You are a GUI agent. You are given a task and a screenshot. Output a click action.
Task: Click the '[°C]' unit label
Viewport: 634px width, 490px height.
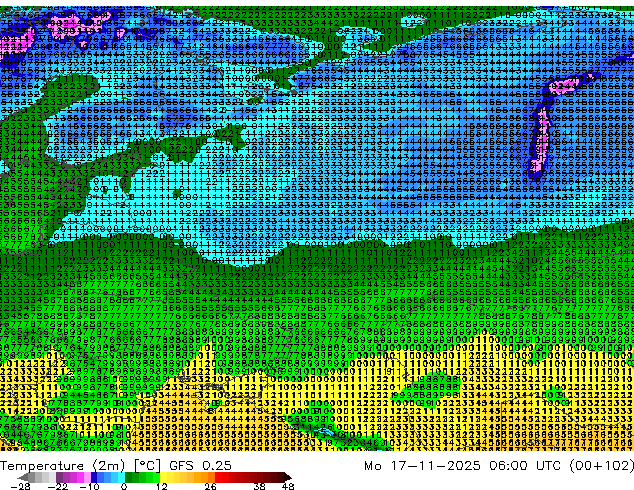tap(148, 466)
